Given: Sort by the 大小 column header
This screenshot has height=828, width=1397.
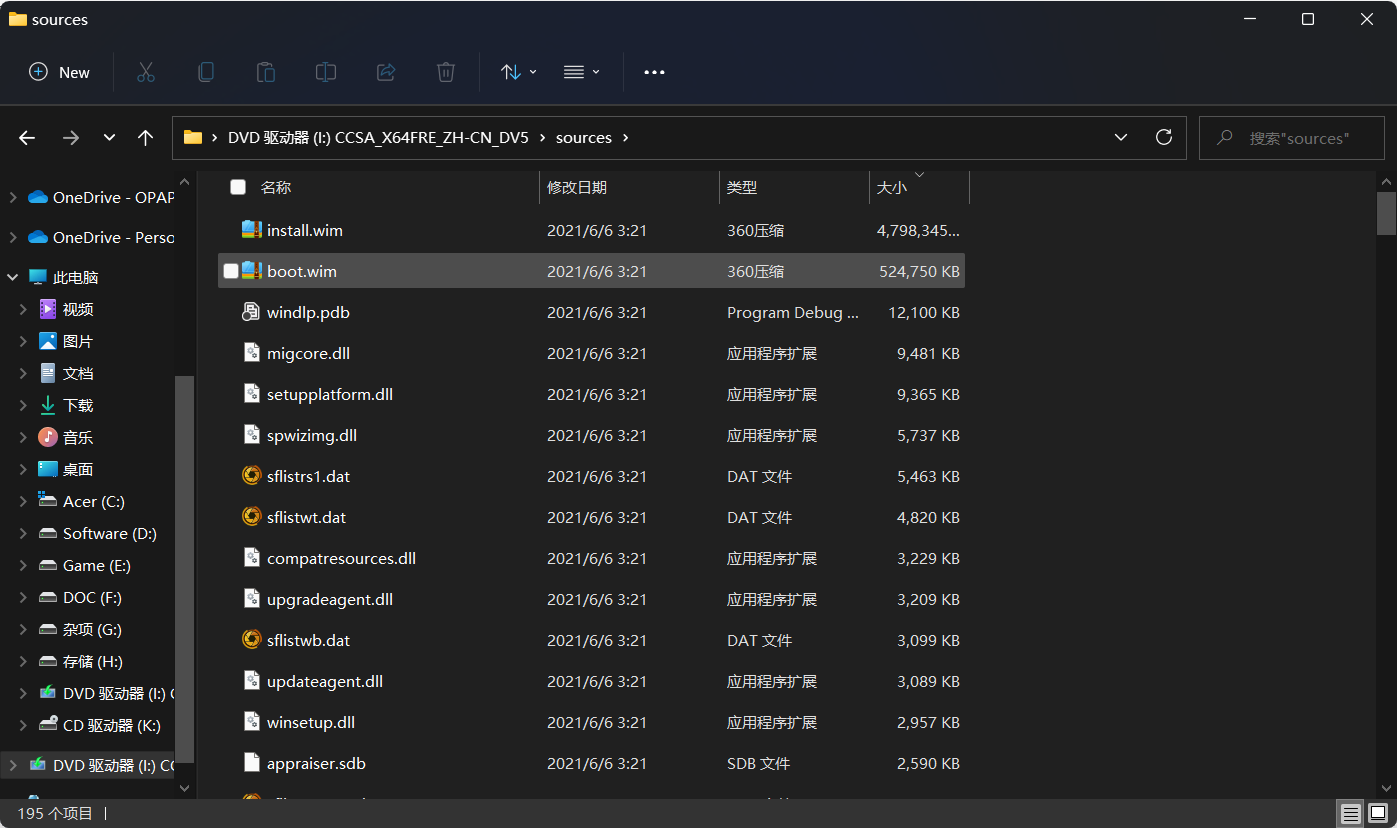Looking at the screenshot, I should 892,187.
